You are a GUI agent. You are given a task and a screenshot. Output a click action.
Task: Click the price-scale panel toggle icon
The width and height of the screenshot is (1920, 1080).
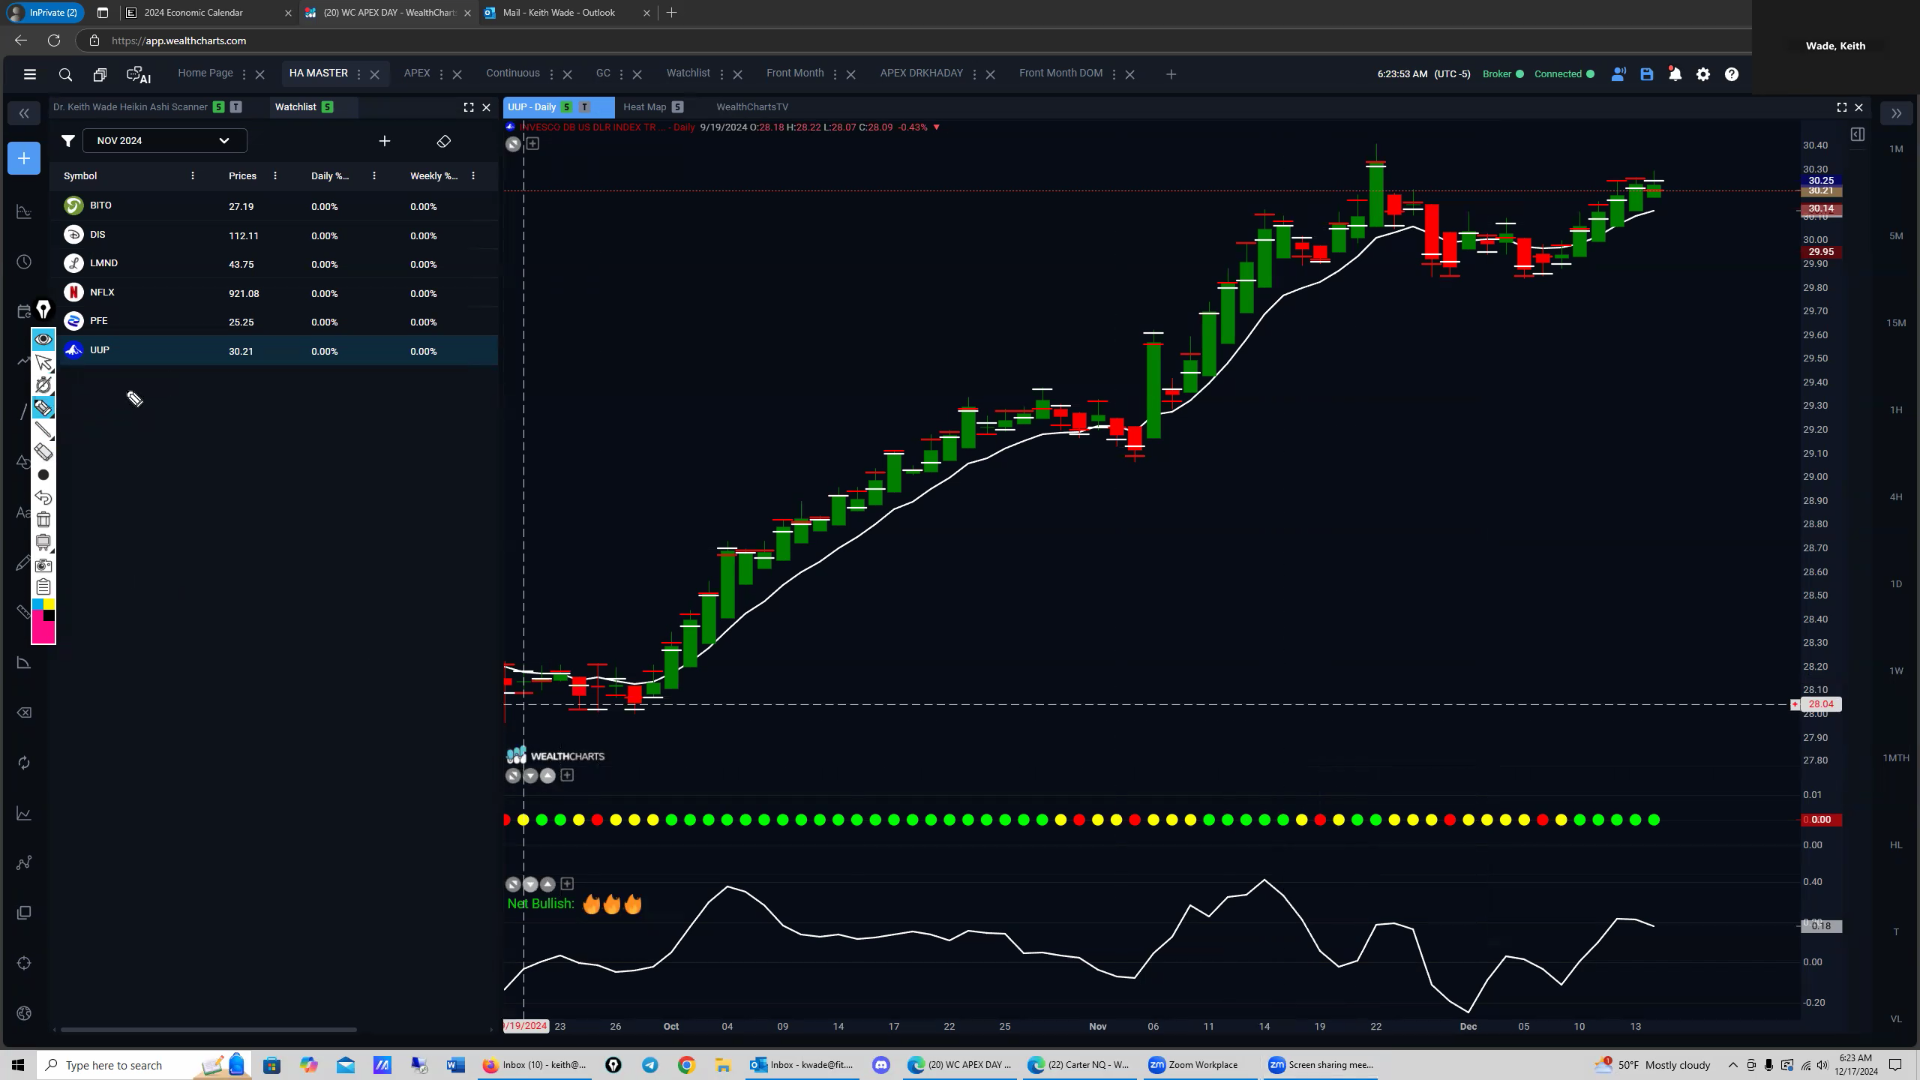(x=1857, y=134)
